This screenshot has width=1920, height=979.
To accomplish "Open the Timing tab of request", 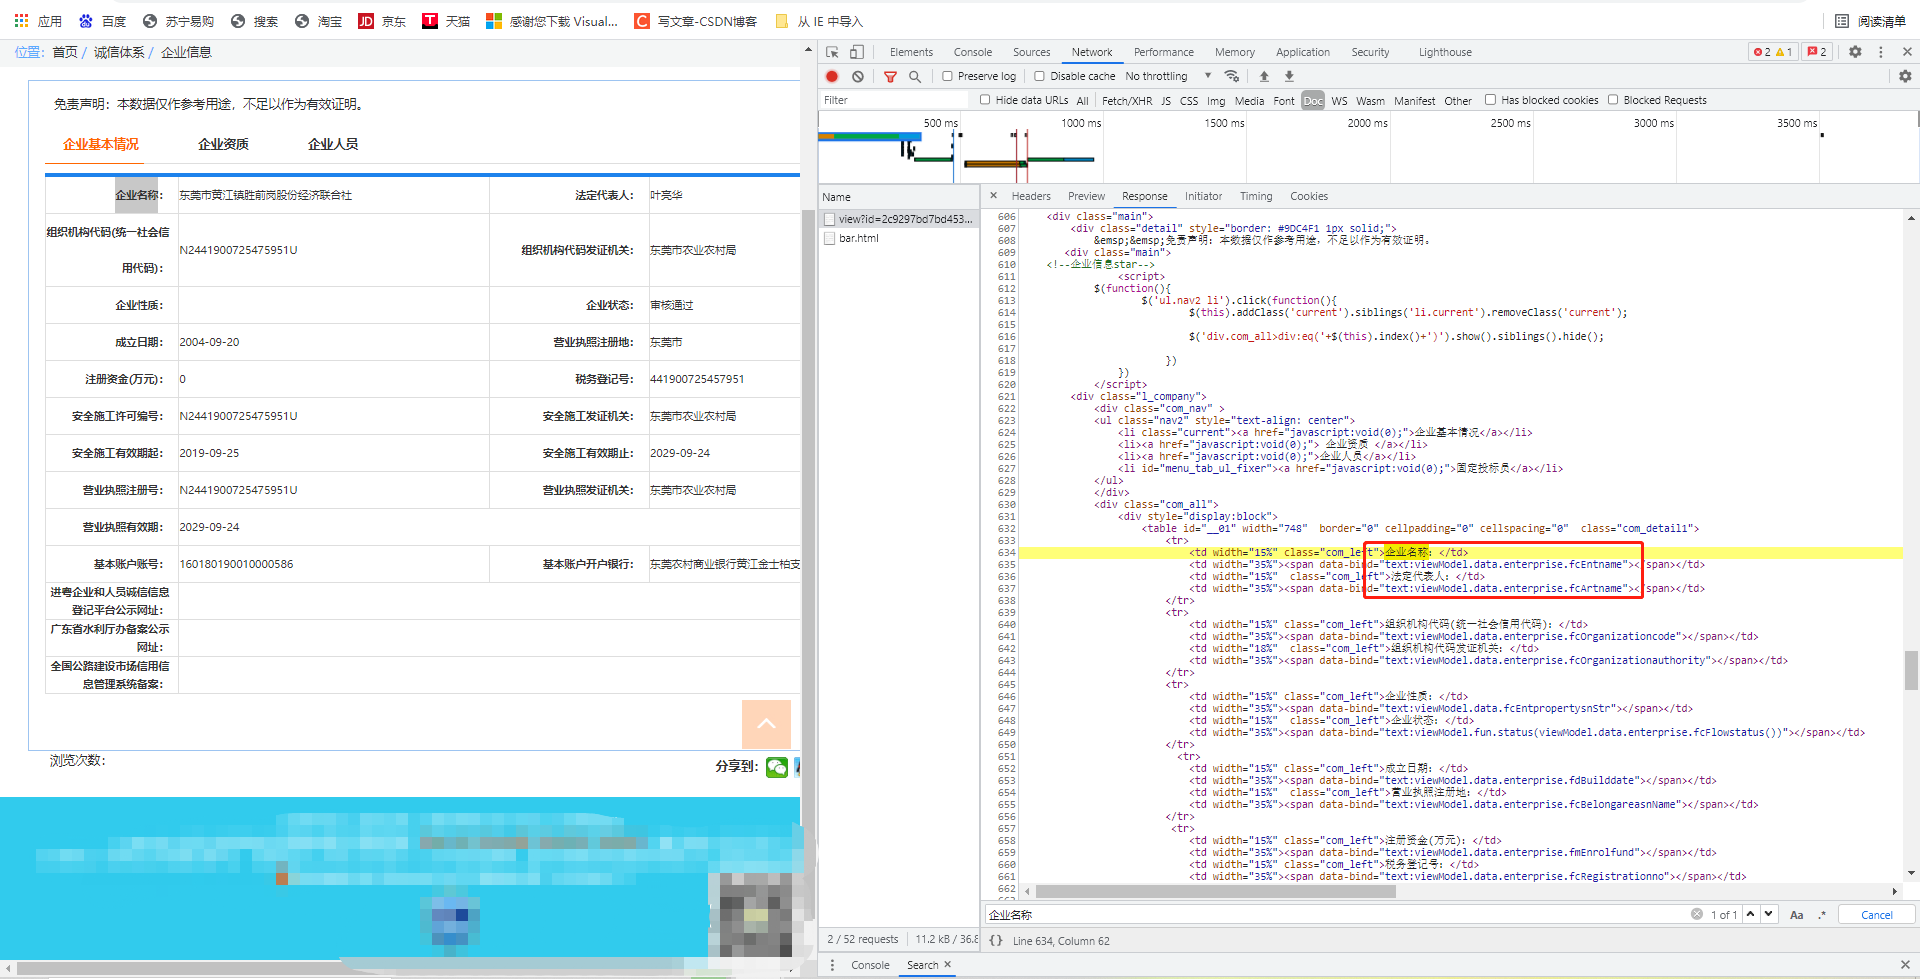I will pos(1256,196).
